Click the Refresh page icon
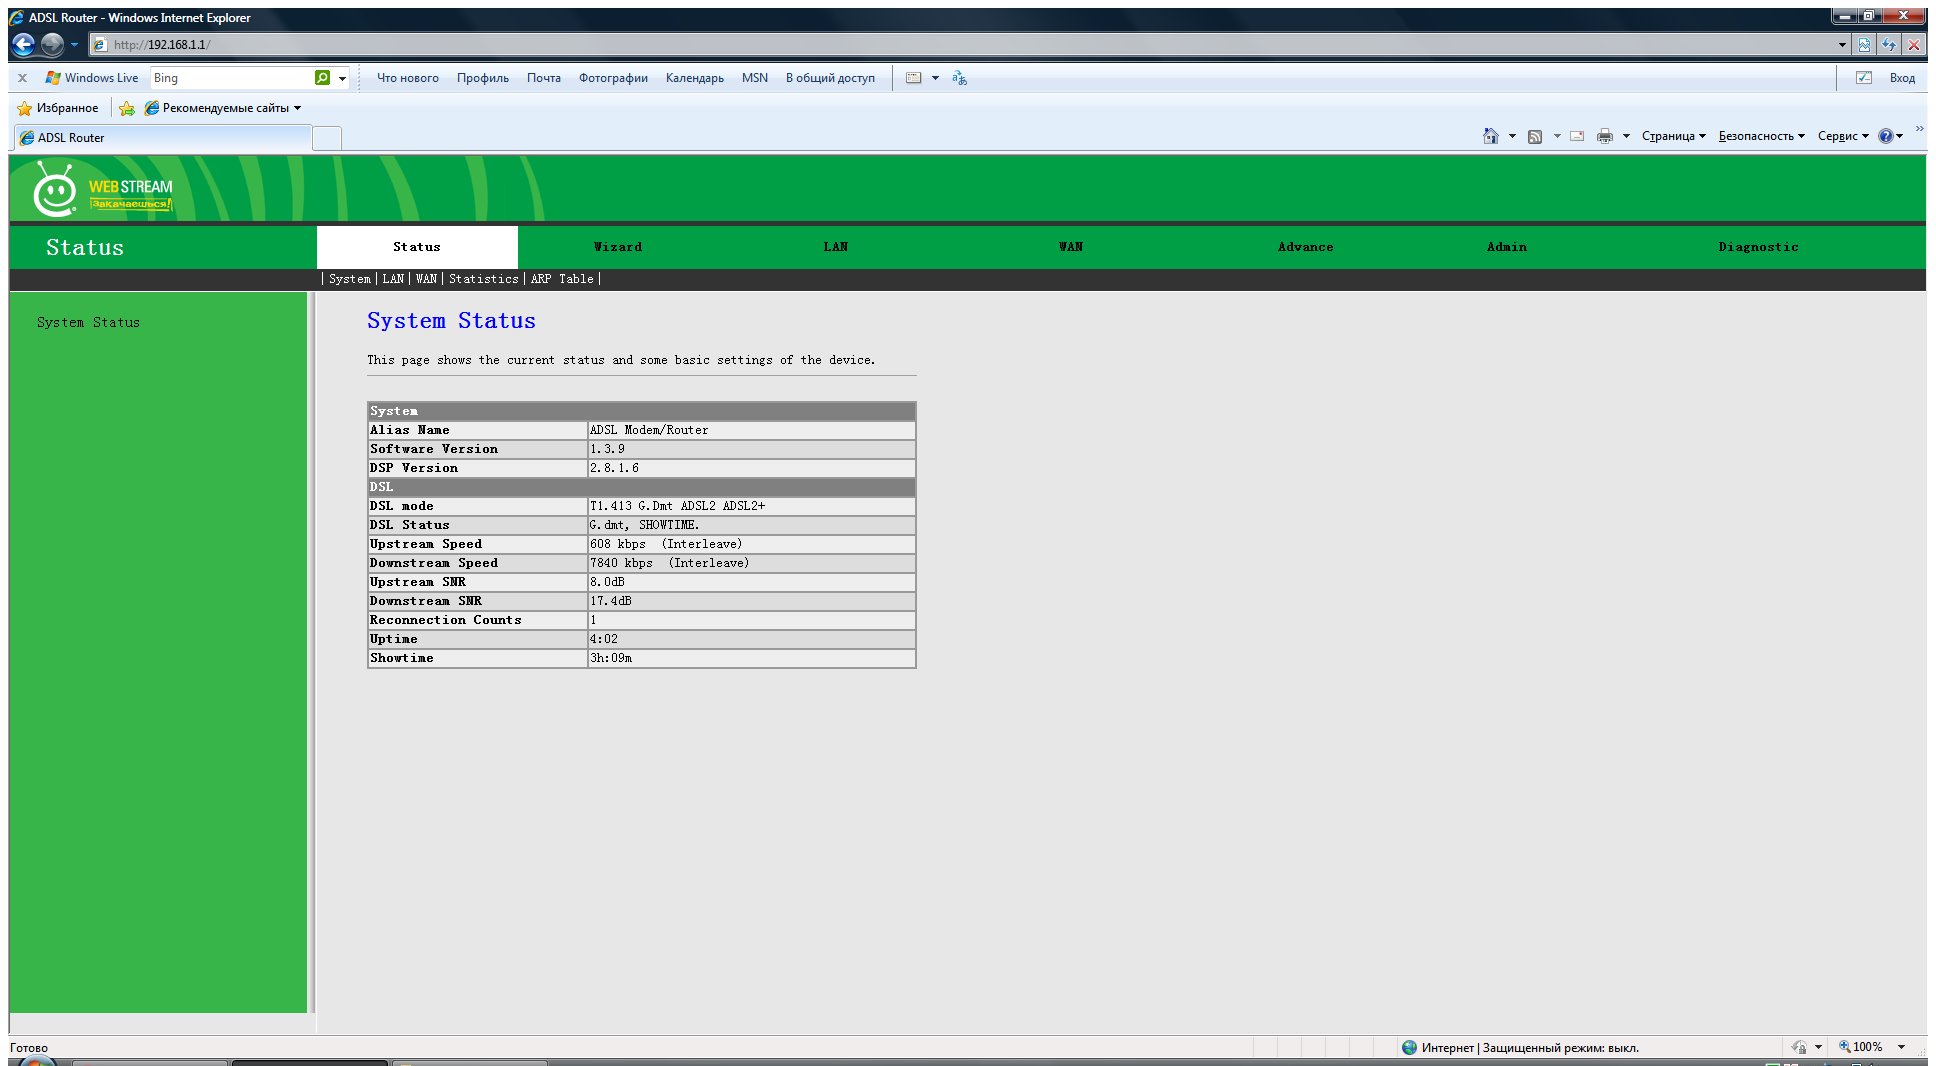This screenshot has width=1936, height=1066. tap(1889, 45)
